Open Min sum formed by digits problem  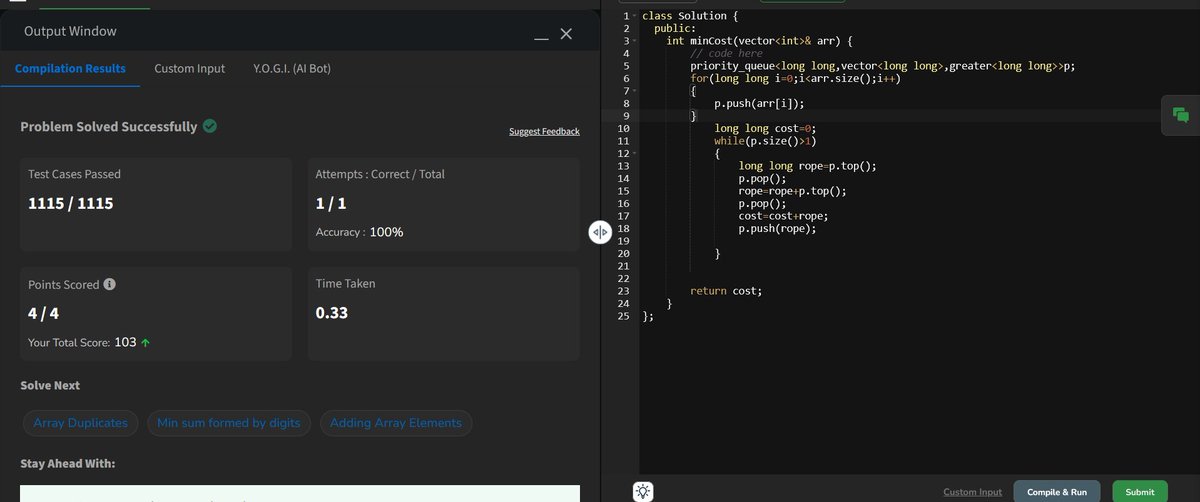(229, 423)
